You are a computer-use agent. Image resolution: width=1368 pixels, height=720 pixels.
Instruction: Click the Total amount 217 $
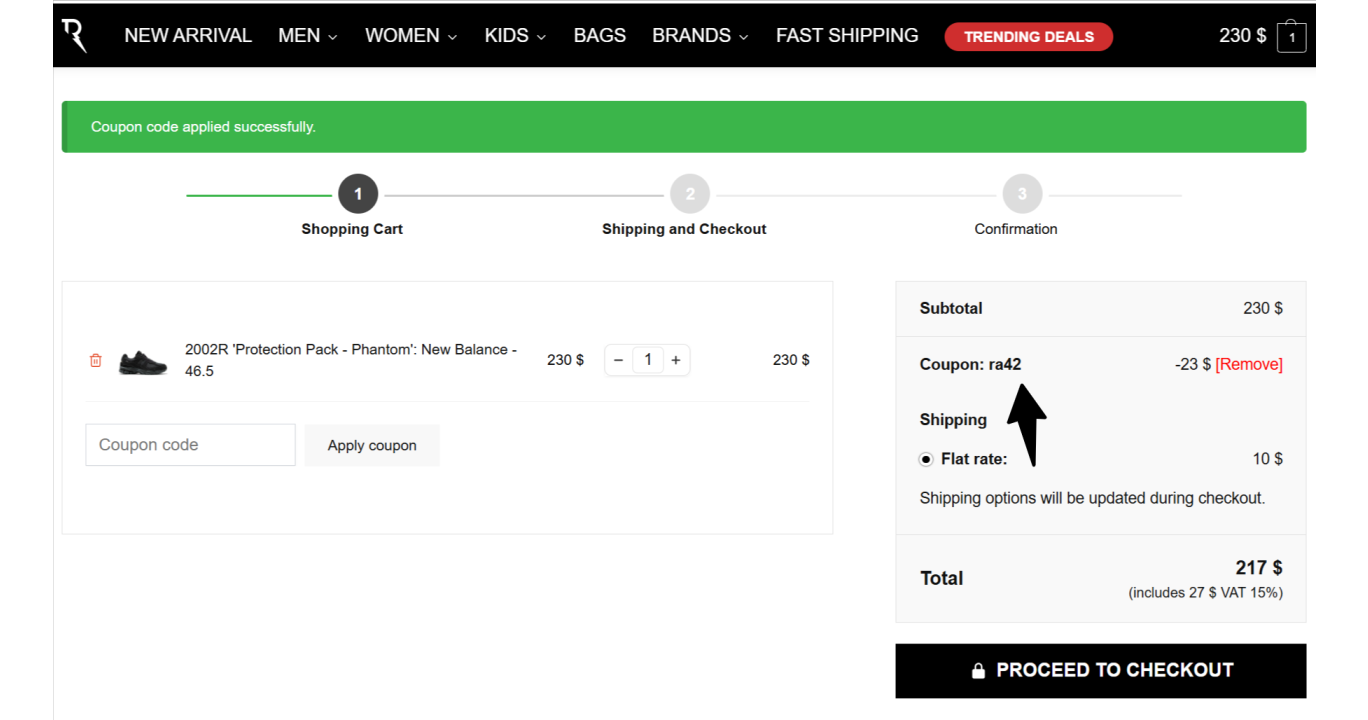[x=1259, y=568]
